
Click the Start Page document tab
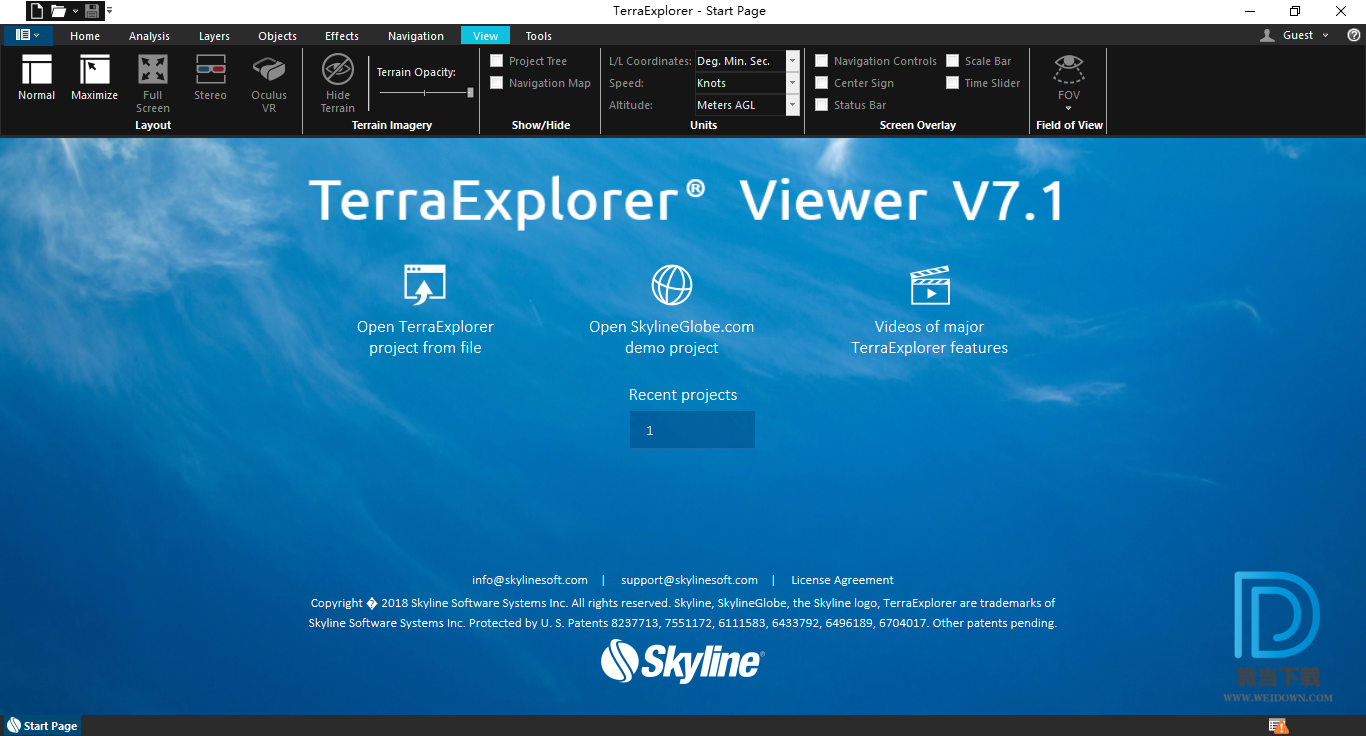(42, 726)
